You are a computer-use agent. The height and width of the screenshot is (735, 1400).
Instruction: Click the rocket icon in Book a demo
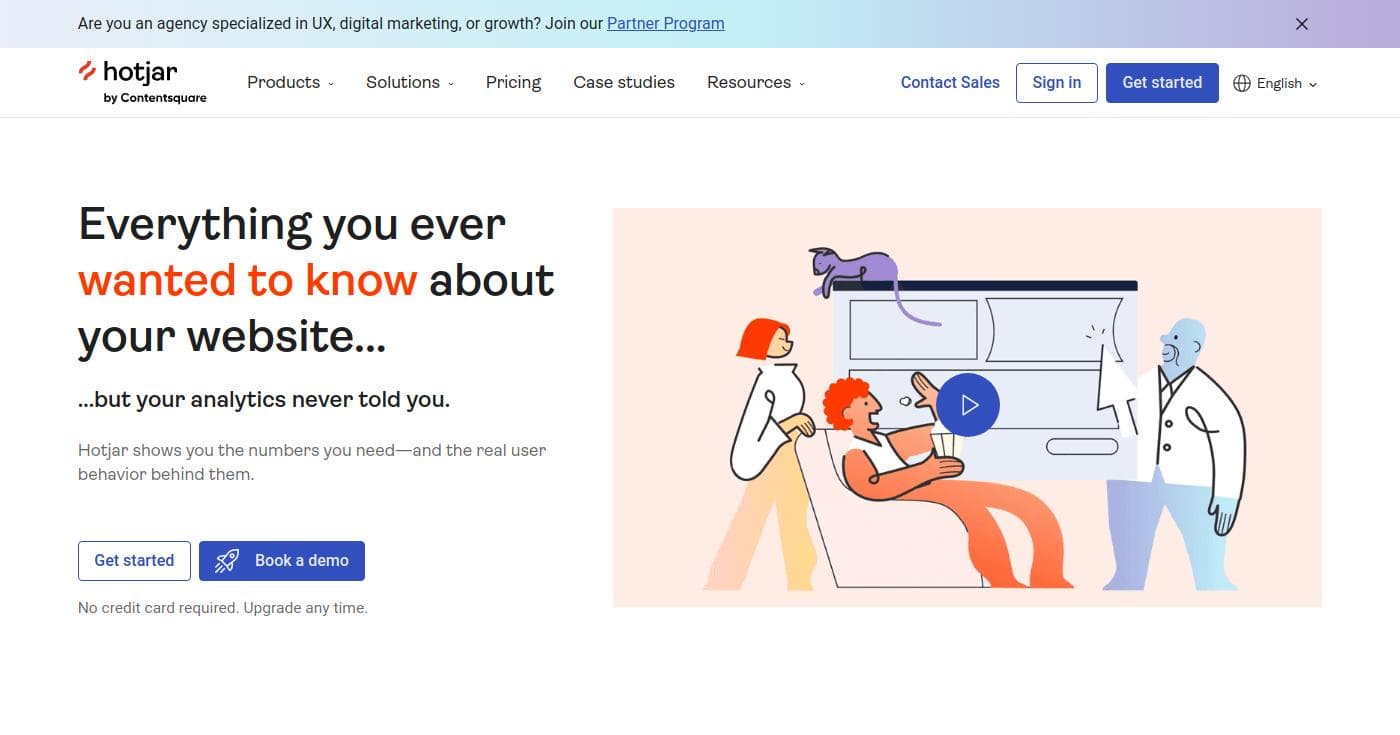pyautogui.click(x=227, y=561)
